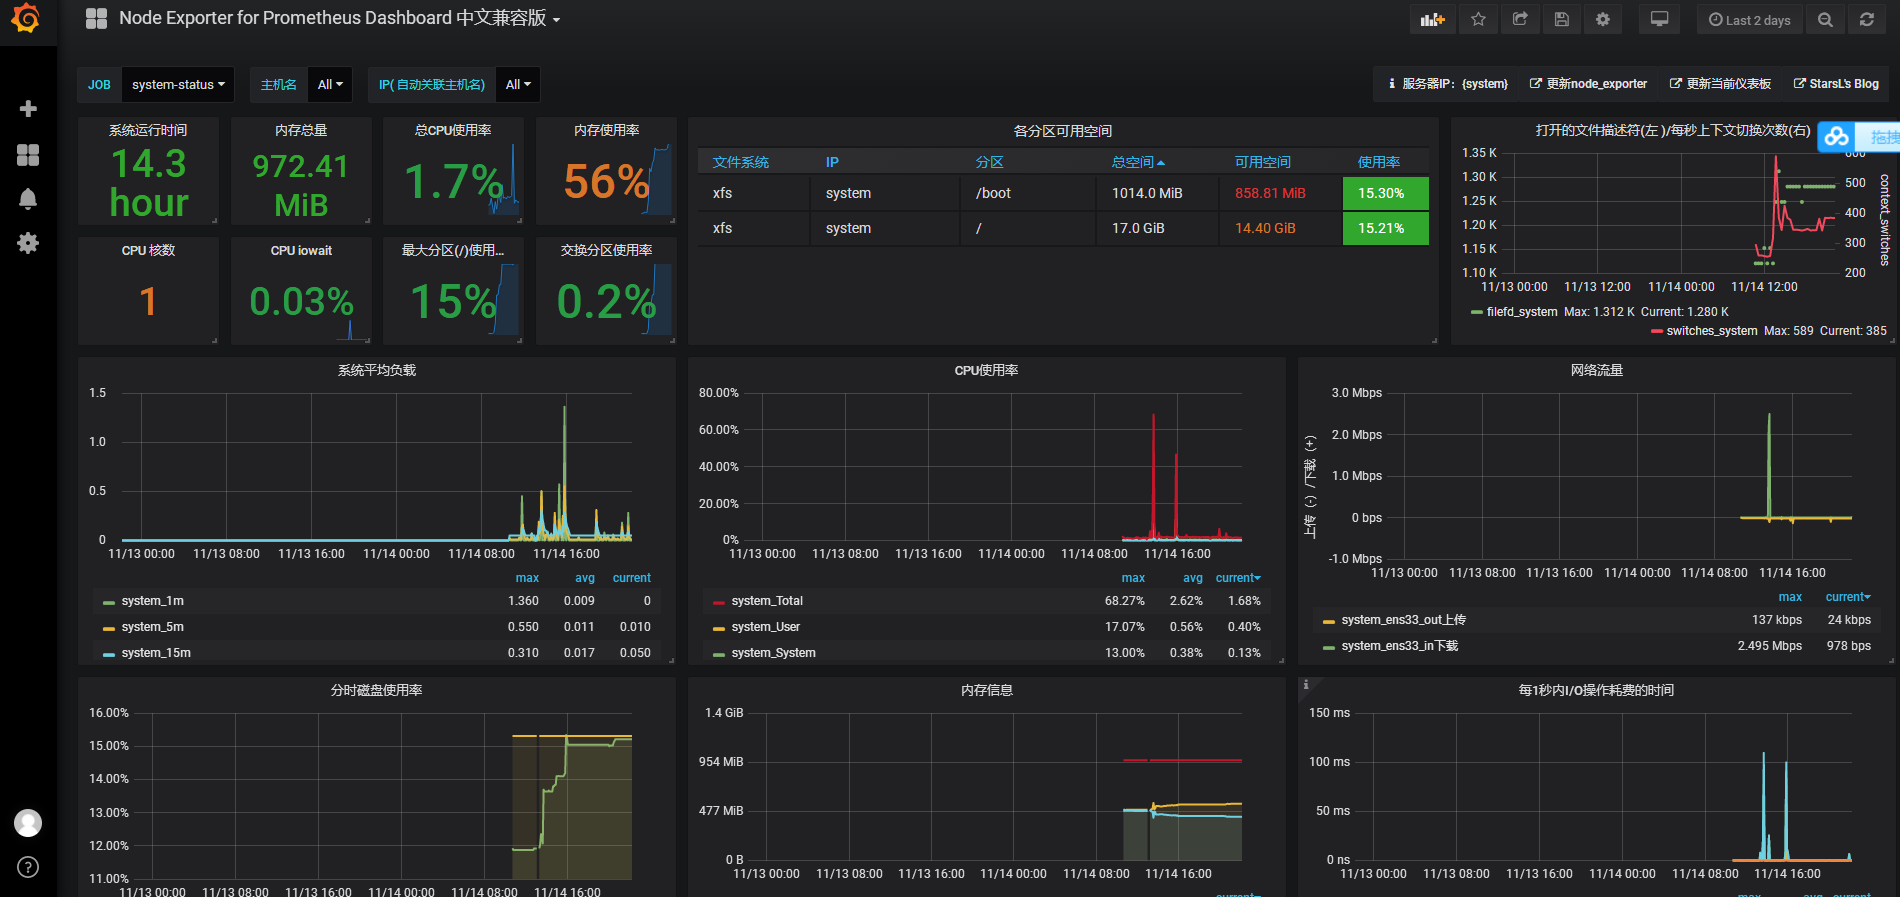Screen dimensions: 1900x897
Task: Open the Alerting bell icon
Action: coord(28,199)
